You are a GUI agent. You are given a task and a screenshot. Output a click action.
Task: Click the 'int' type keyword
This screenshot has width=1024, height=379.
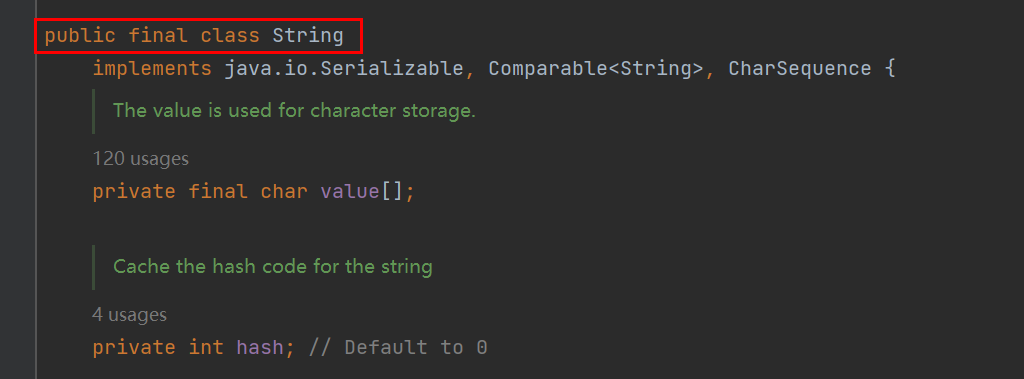coord(206,347)
